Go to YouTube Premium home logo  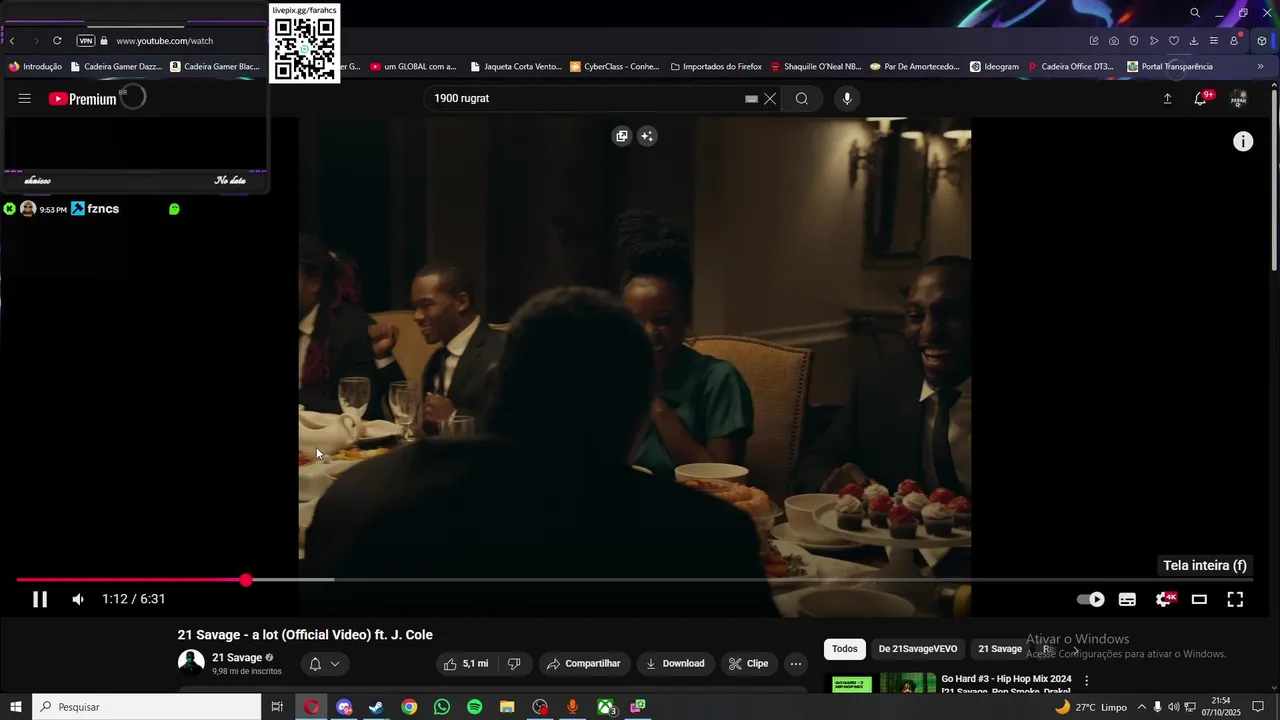(x=83, y=99)
